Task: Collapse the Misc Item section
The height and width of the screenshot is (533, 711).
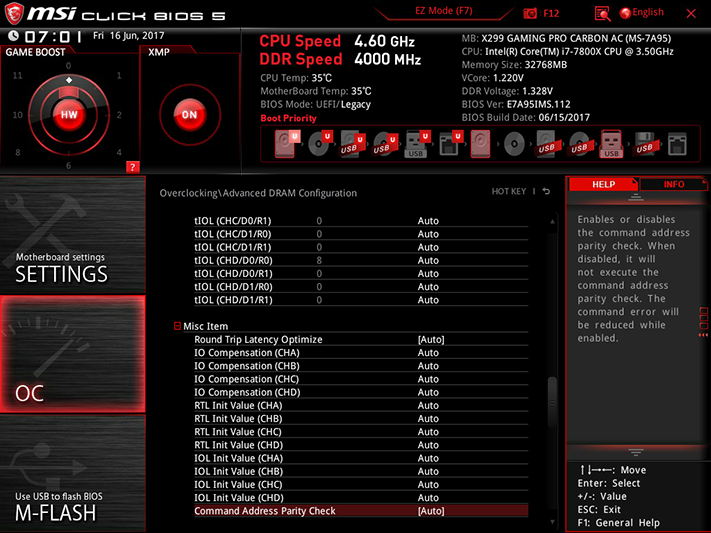Action: click(177, 326)
